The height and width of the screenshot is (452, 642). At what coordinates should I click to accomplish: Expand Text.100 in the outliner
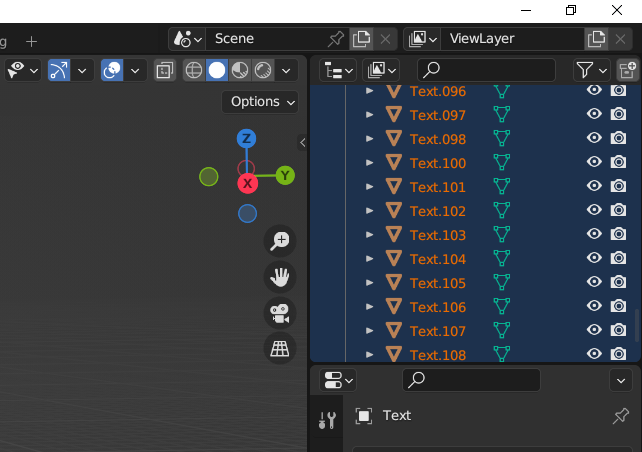click(369, 163)
